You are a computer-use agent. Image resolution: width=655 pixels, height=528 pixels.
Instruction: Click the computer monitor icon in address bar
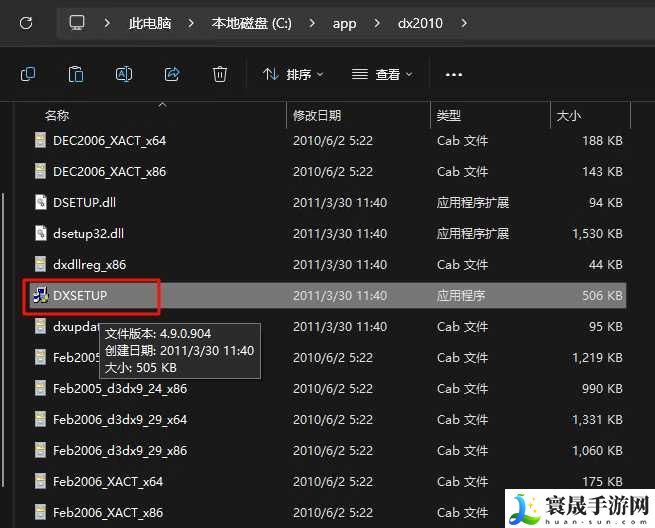coord(77,22)
